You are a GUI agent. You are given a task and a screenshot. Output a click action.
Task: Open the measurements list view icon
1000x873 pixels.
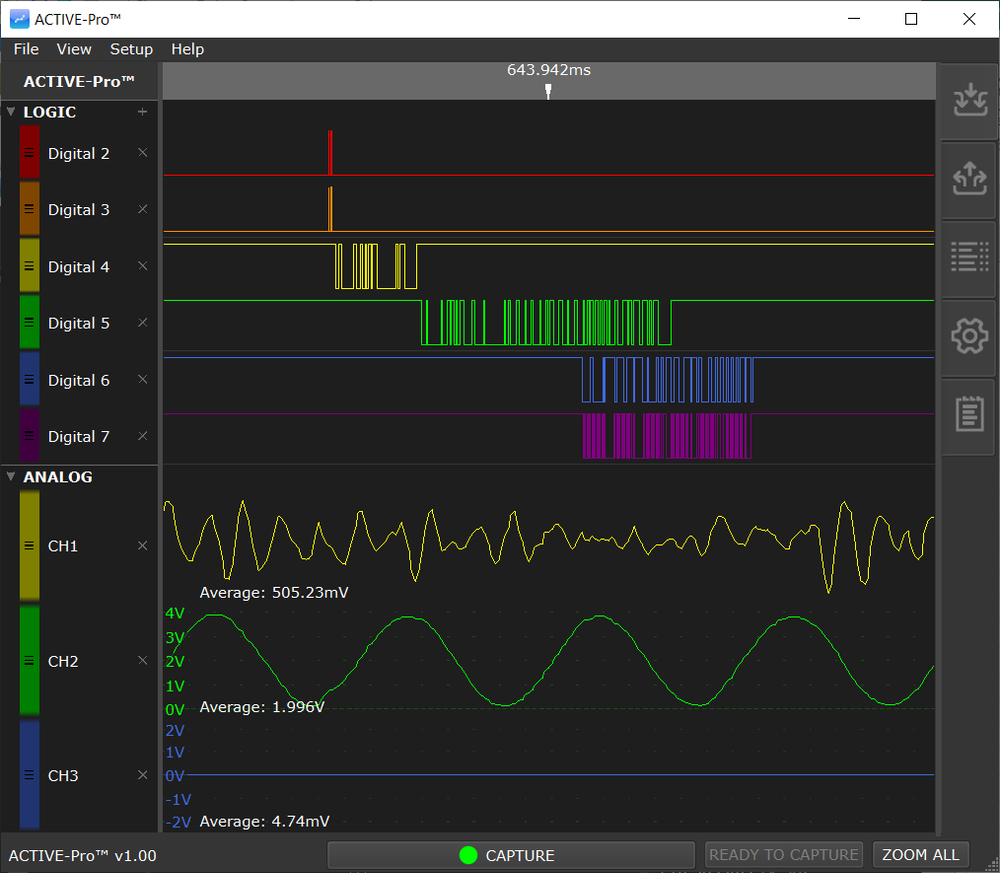(x=968, y=258)
